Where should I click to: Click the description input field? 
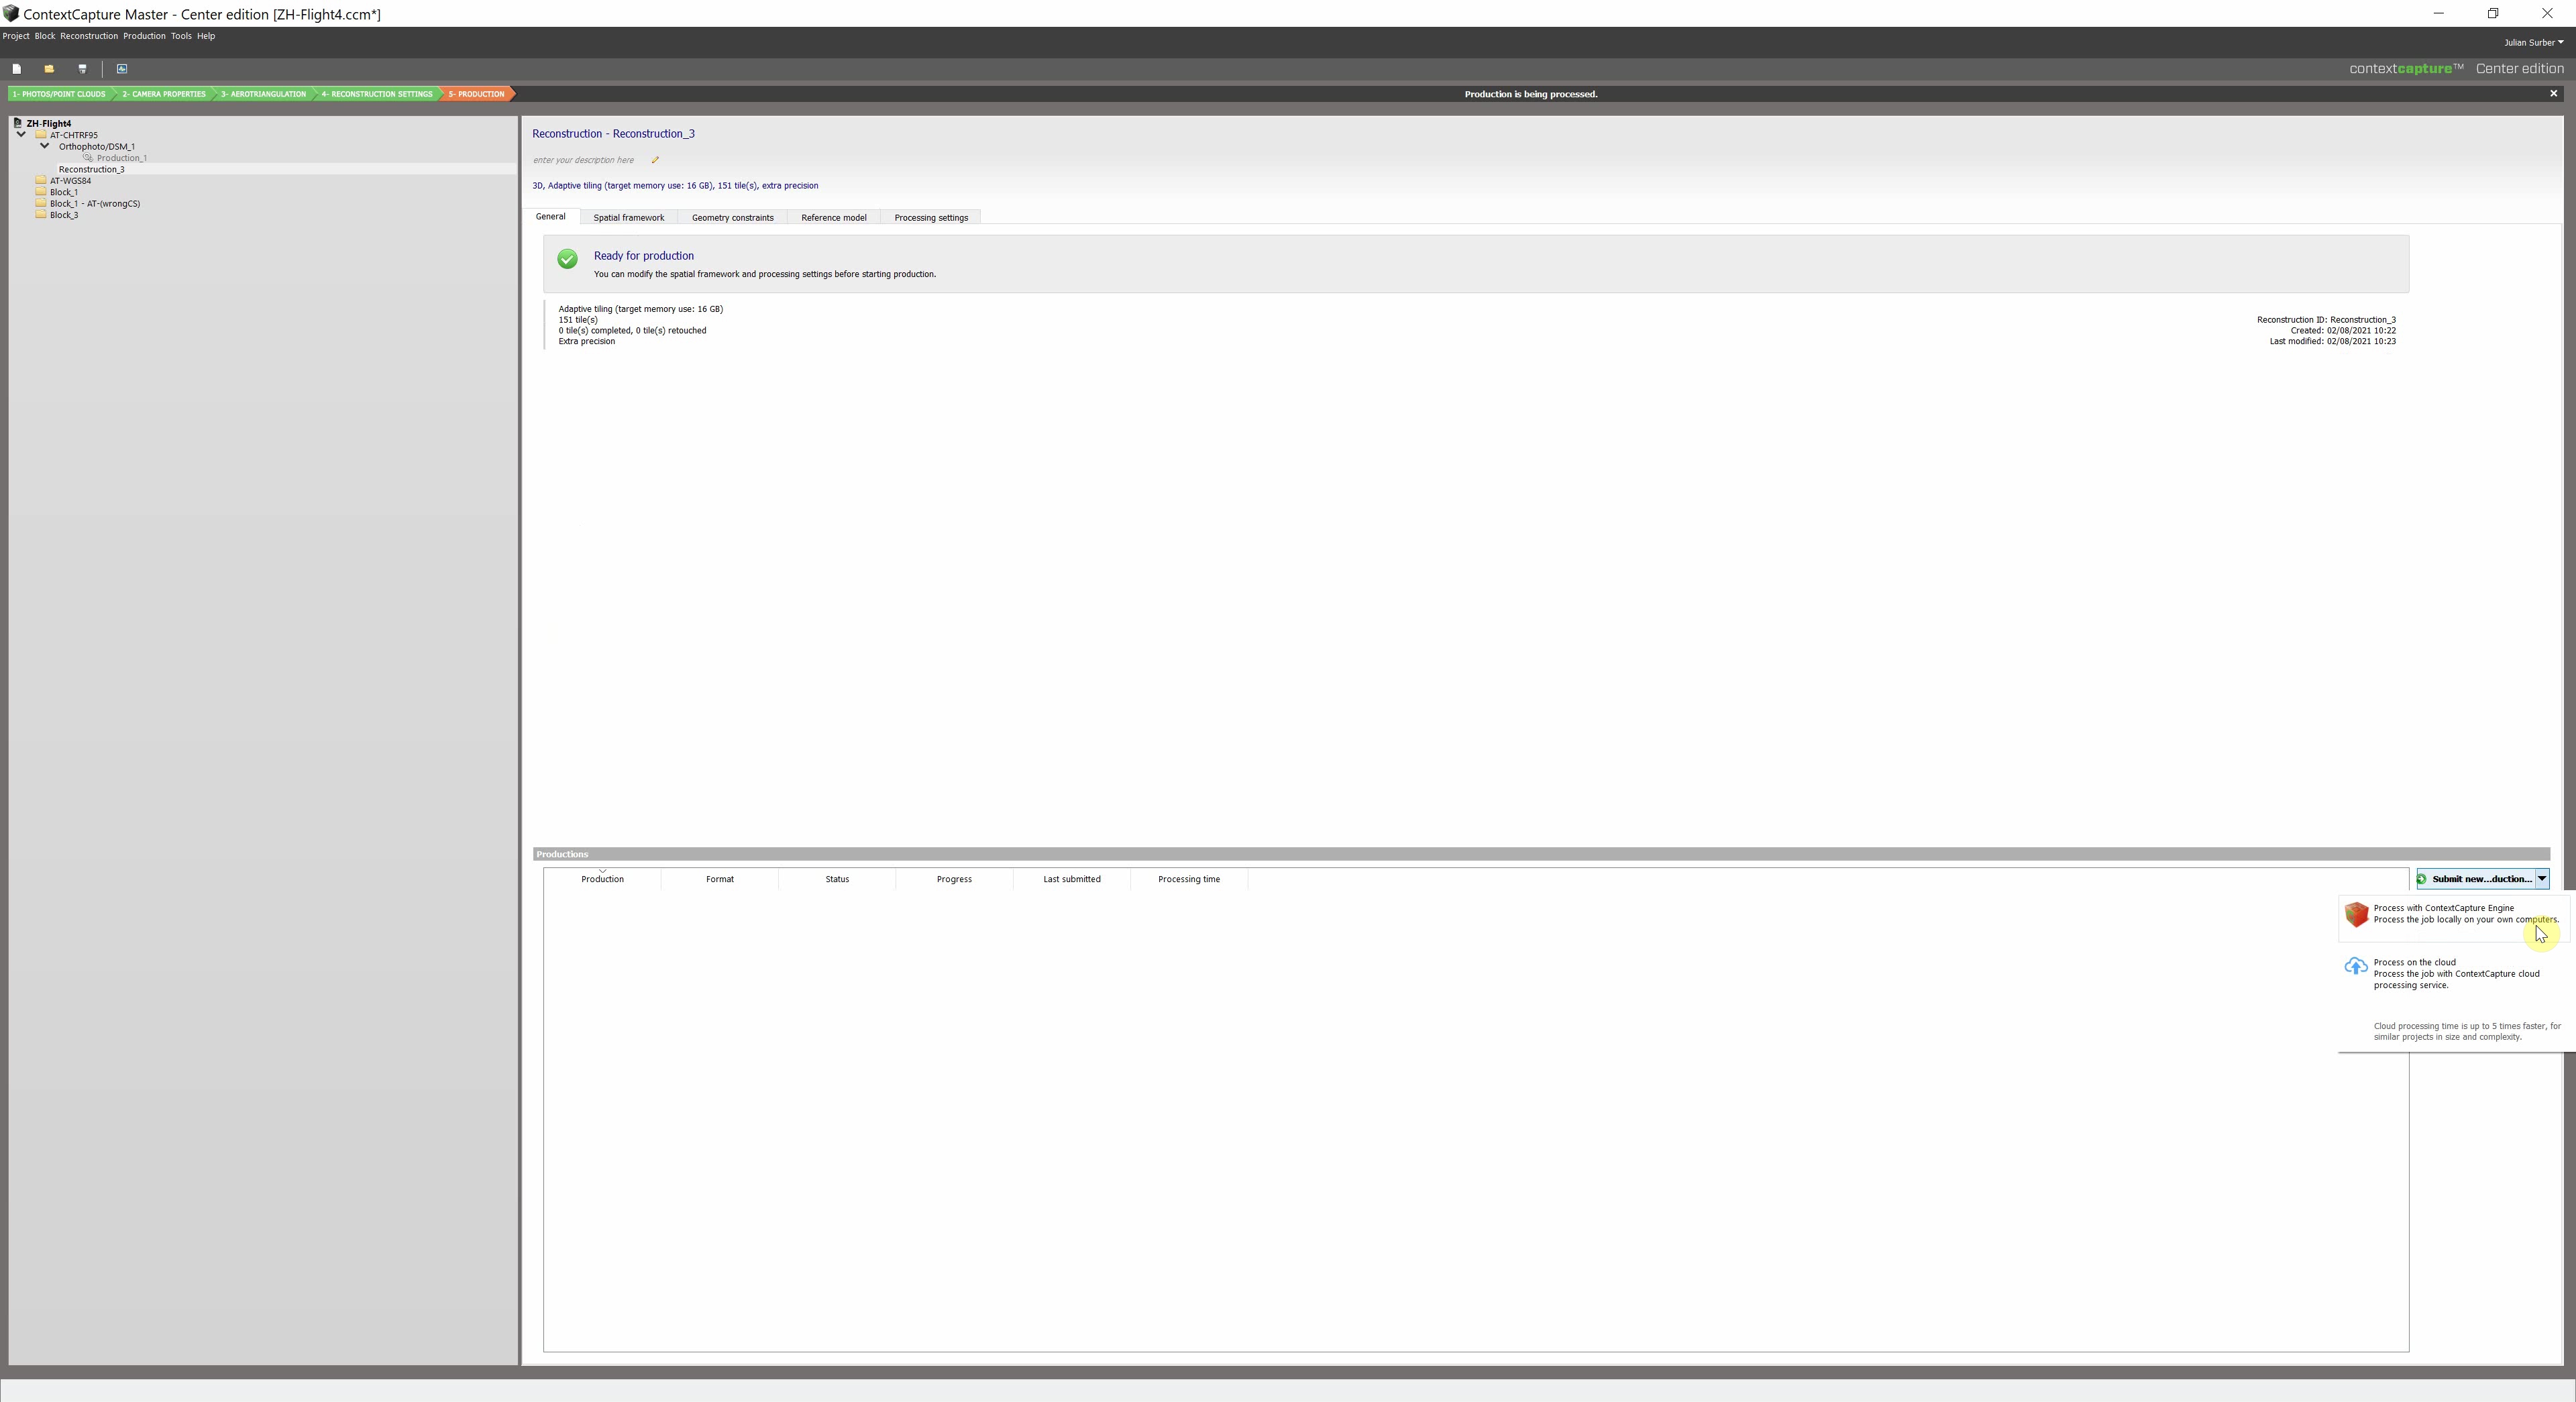tap(584, 160)
